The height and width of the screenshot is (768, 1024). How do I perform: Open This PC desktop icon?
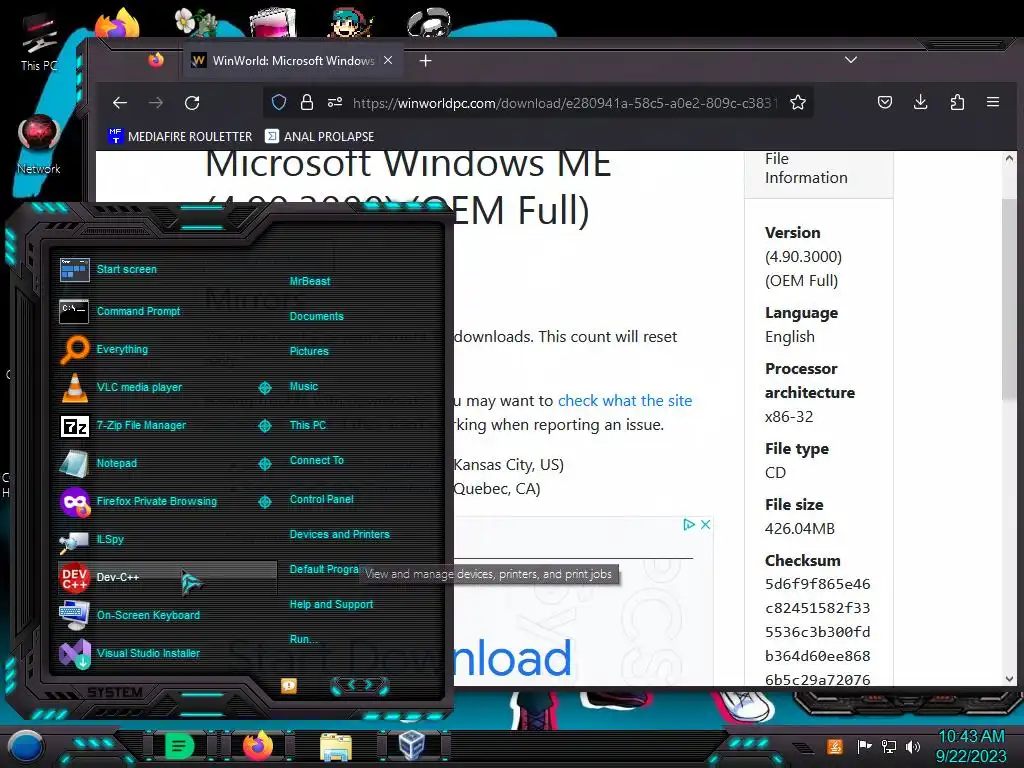[x=39, y=42]
